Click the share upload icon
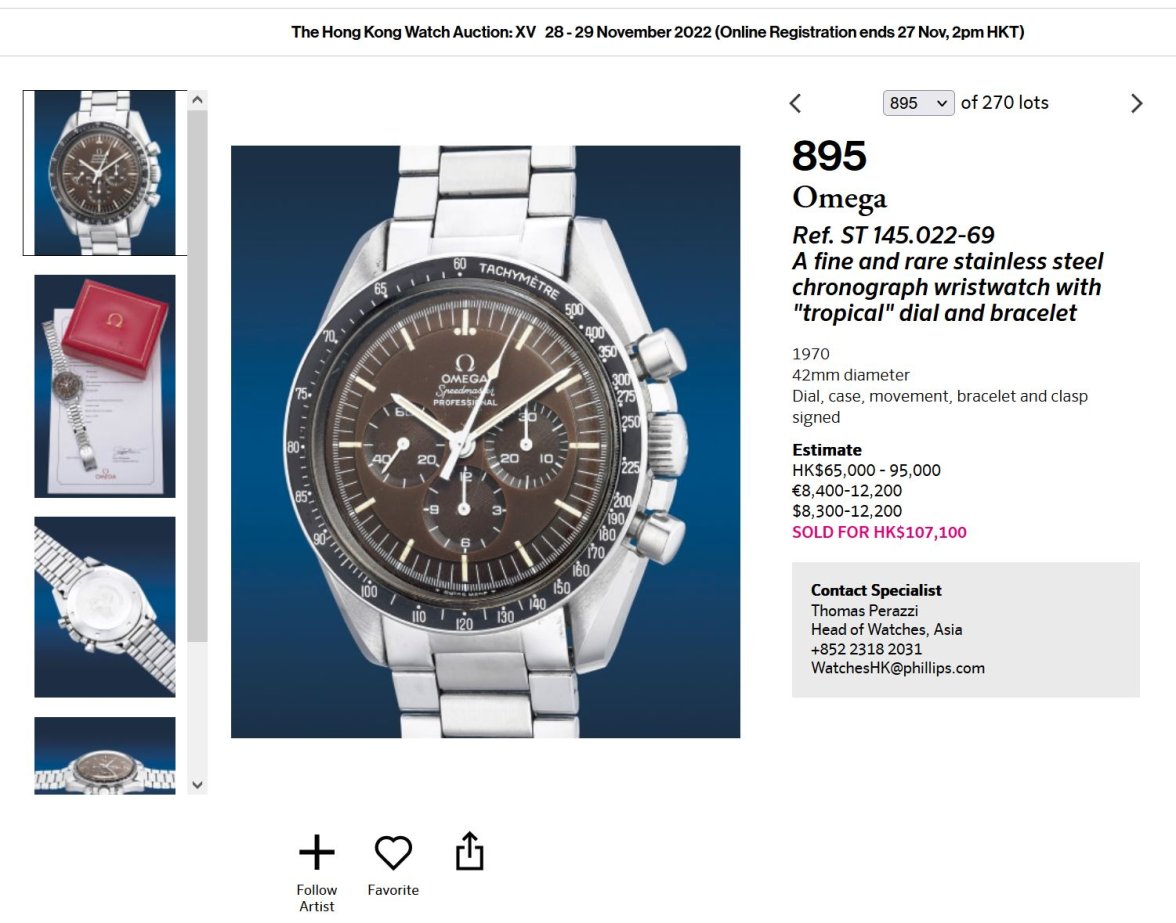The width and height of the screenshot is (1176, 923). (x=470, y=851)
